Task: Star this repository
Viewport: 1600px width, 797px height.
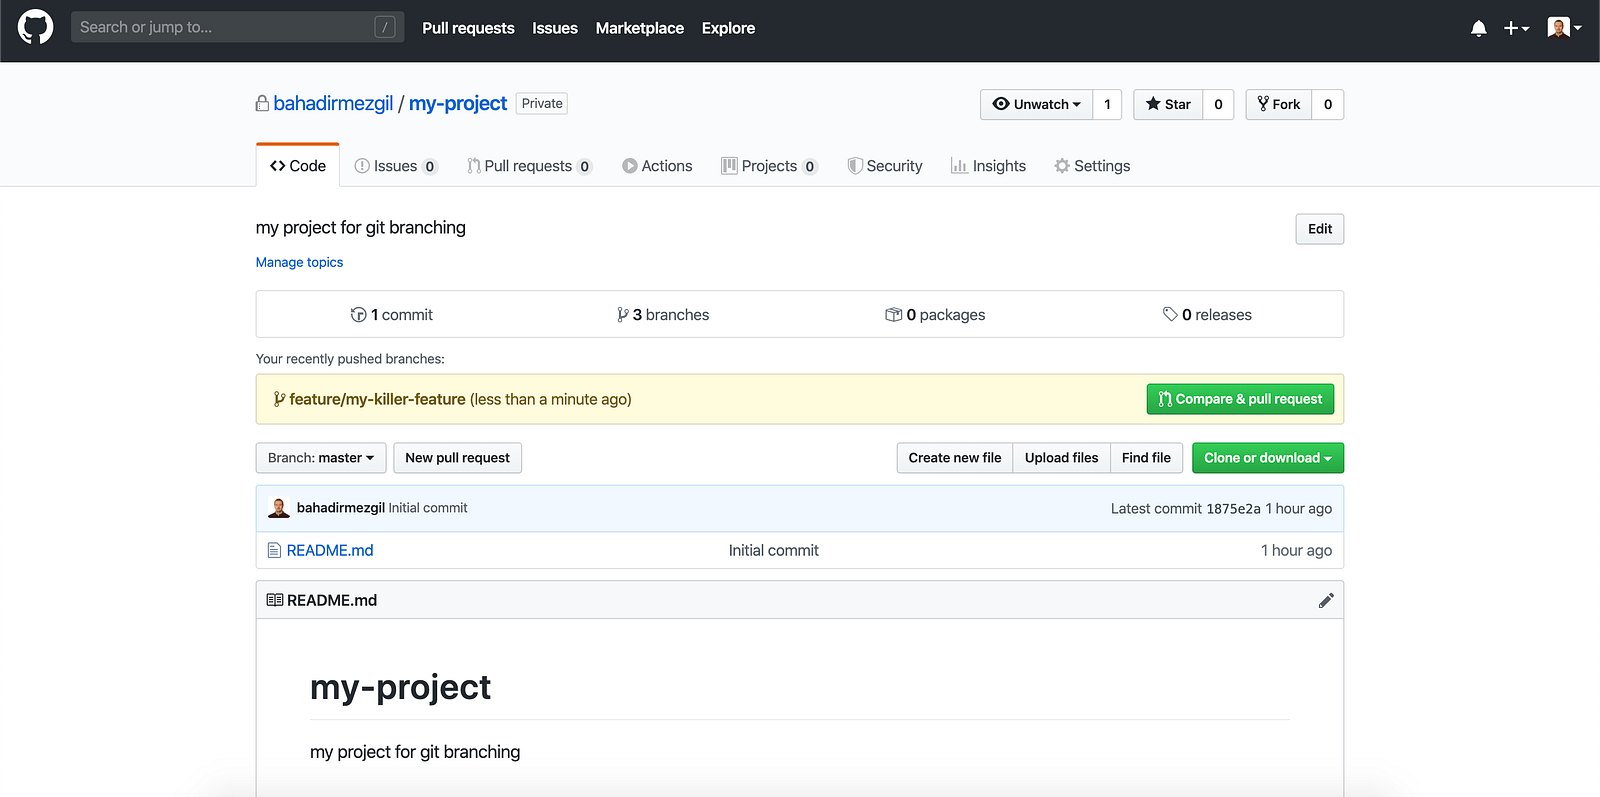Action: 1168,104
